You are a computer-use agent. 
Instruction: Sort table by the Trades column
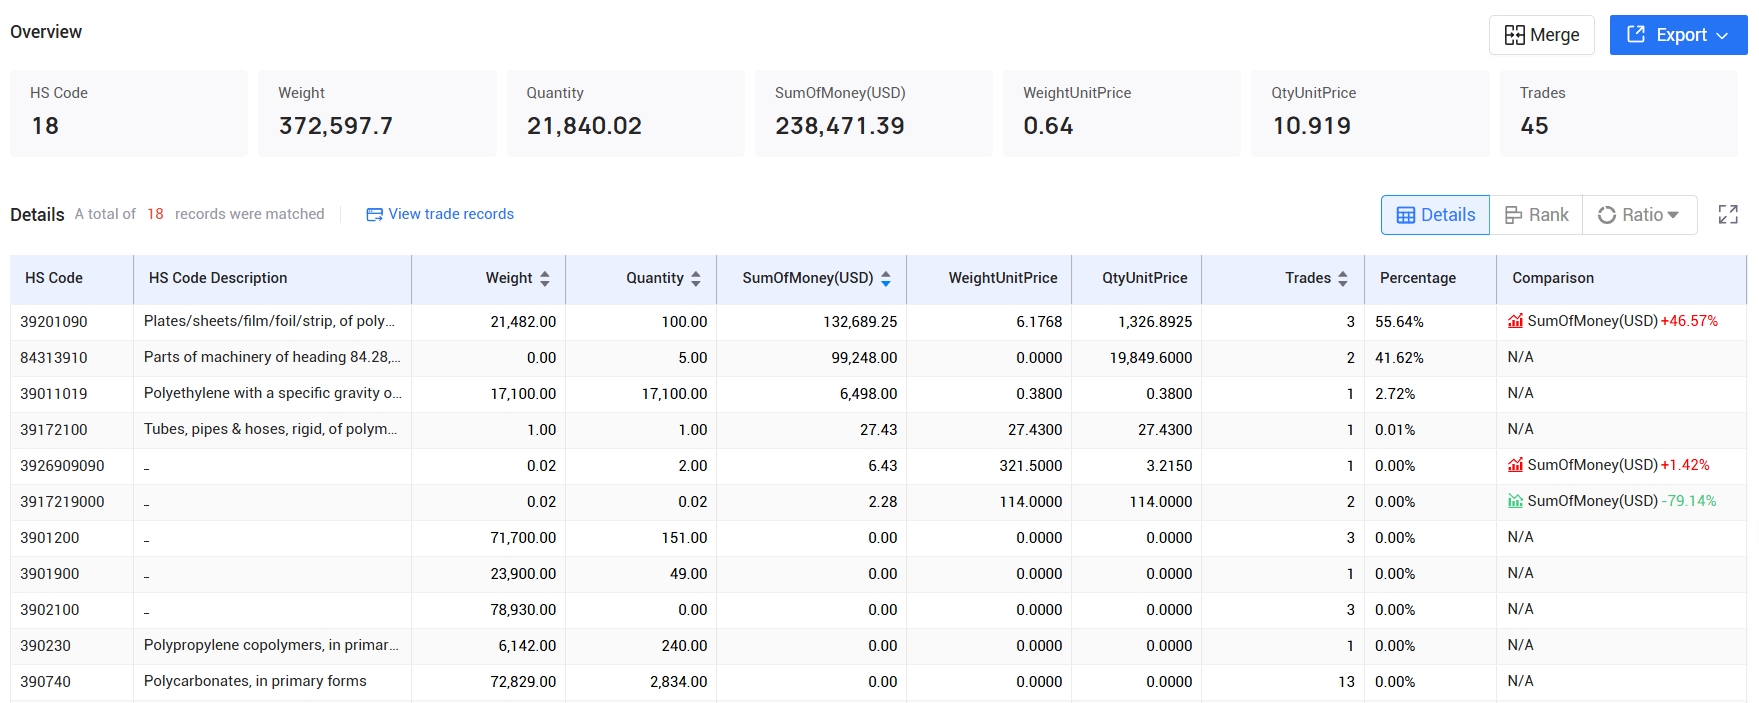[x=1343, y=279]
